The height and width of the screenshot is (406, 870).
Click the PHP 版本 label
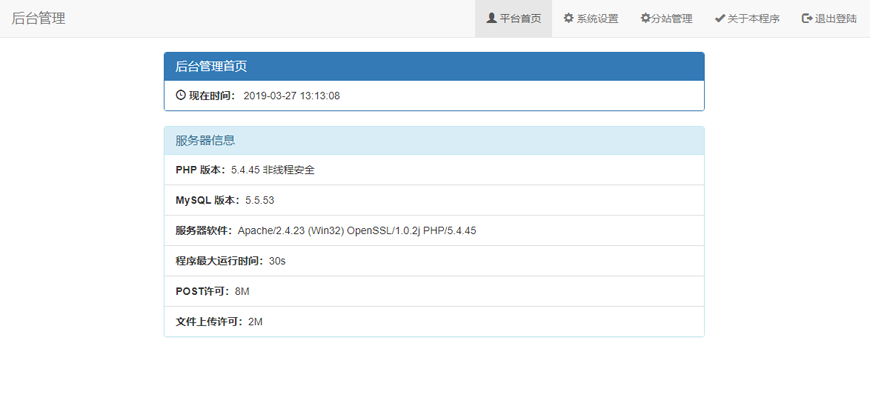pos(200,170)
